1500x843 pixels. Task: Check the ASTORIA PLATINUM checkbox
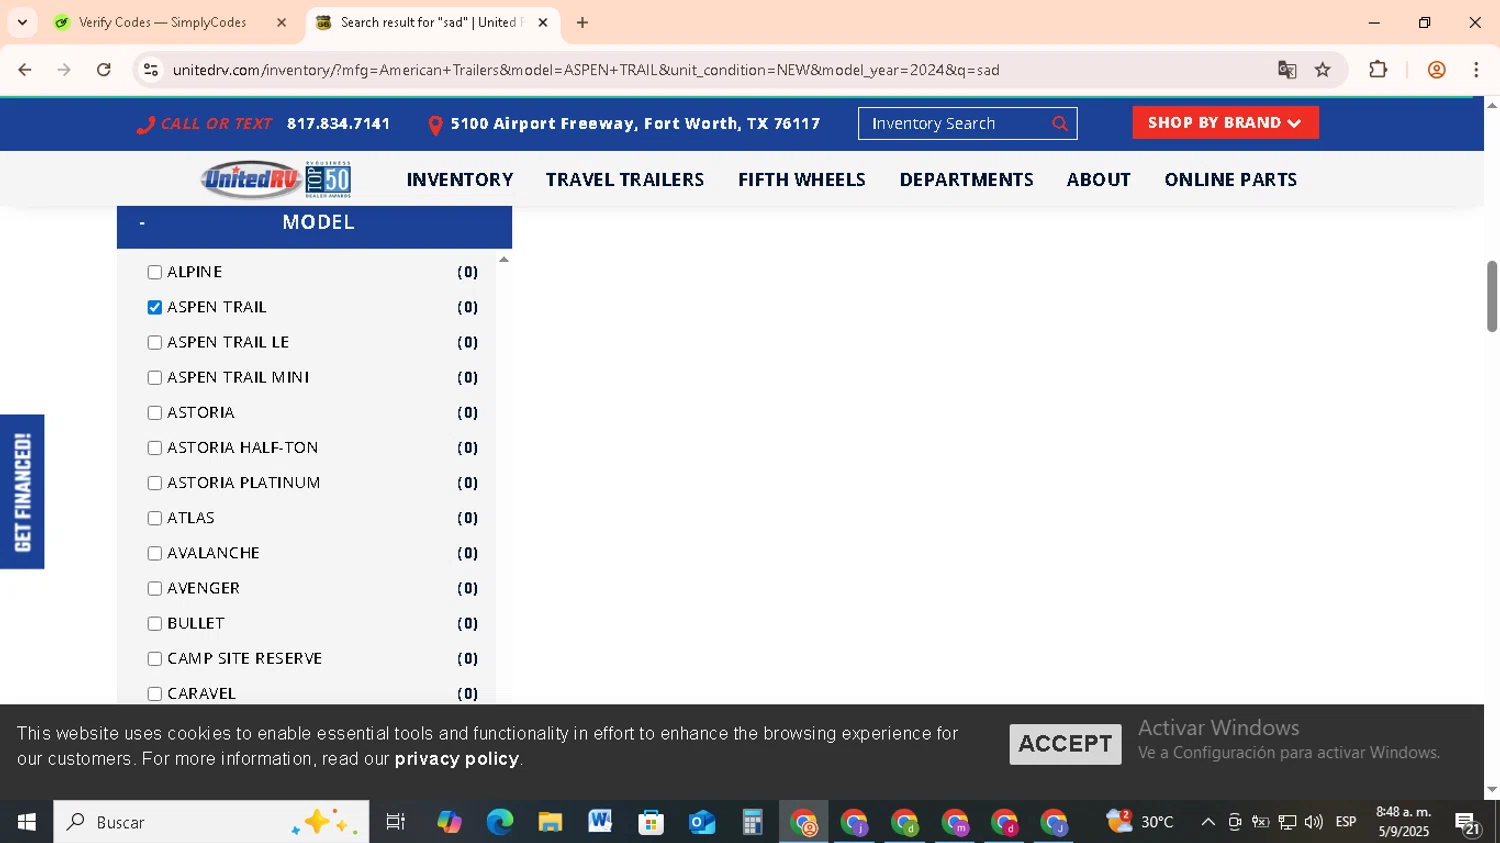tap(155, 483)
